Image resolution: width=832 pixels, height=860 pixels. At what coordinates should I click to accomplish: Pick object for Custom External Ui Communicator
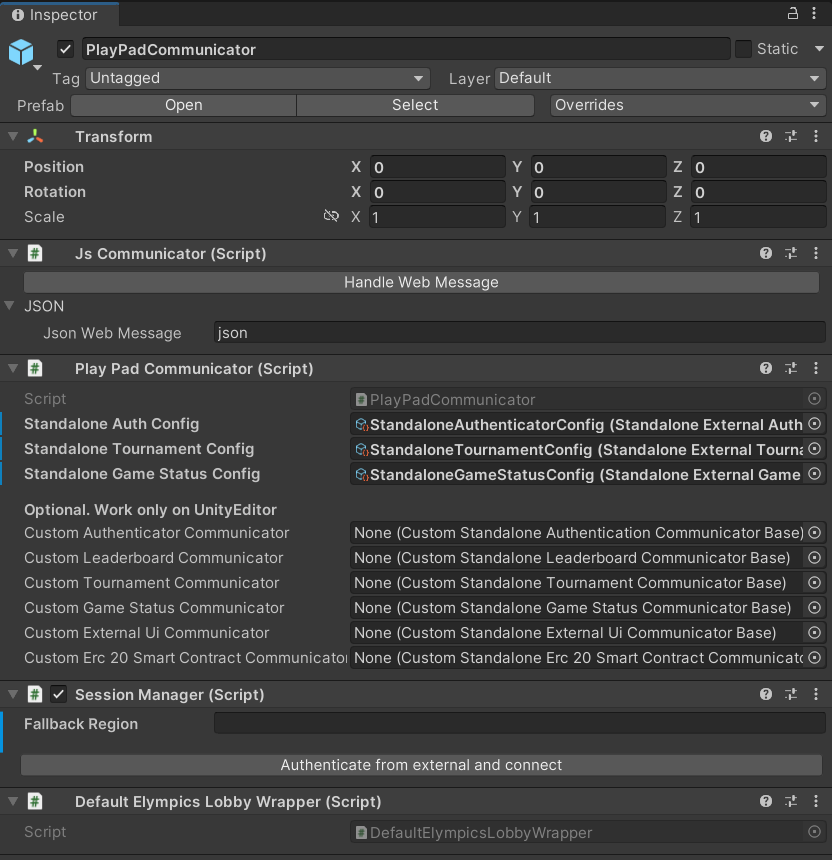[814, 632]
